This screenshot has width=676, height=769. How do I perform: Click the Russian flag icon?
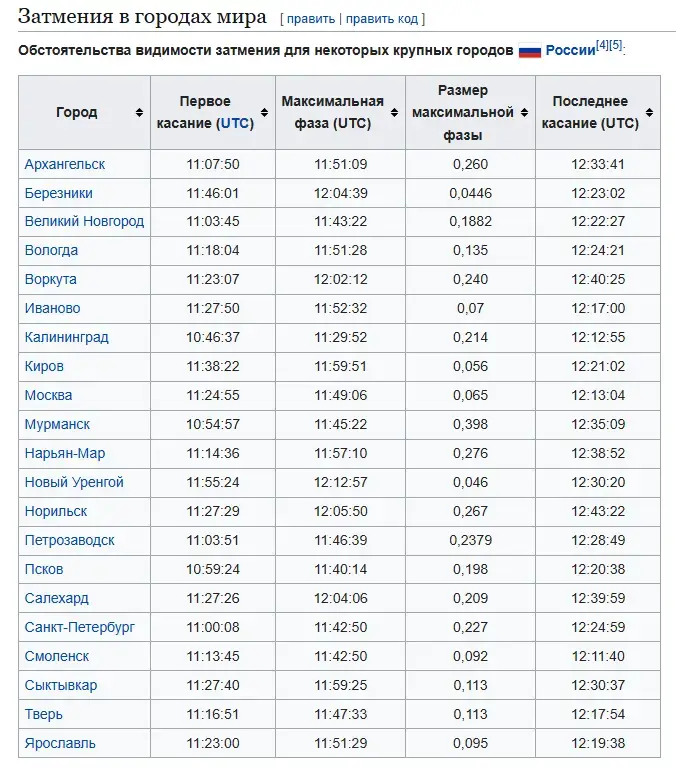(530, 51)
